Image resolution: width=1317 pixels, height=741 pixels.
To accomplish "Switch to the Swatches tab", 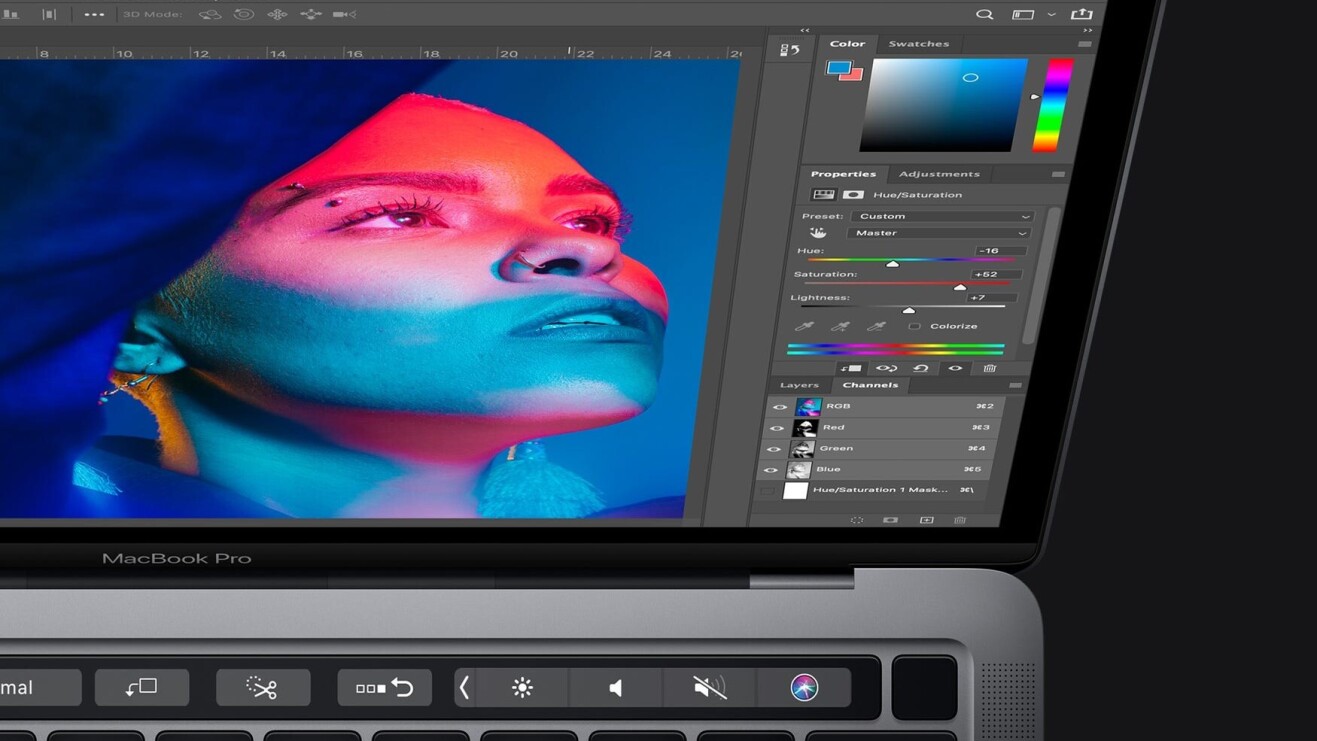I will click(x=918, y=43).
